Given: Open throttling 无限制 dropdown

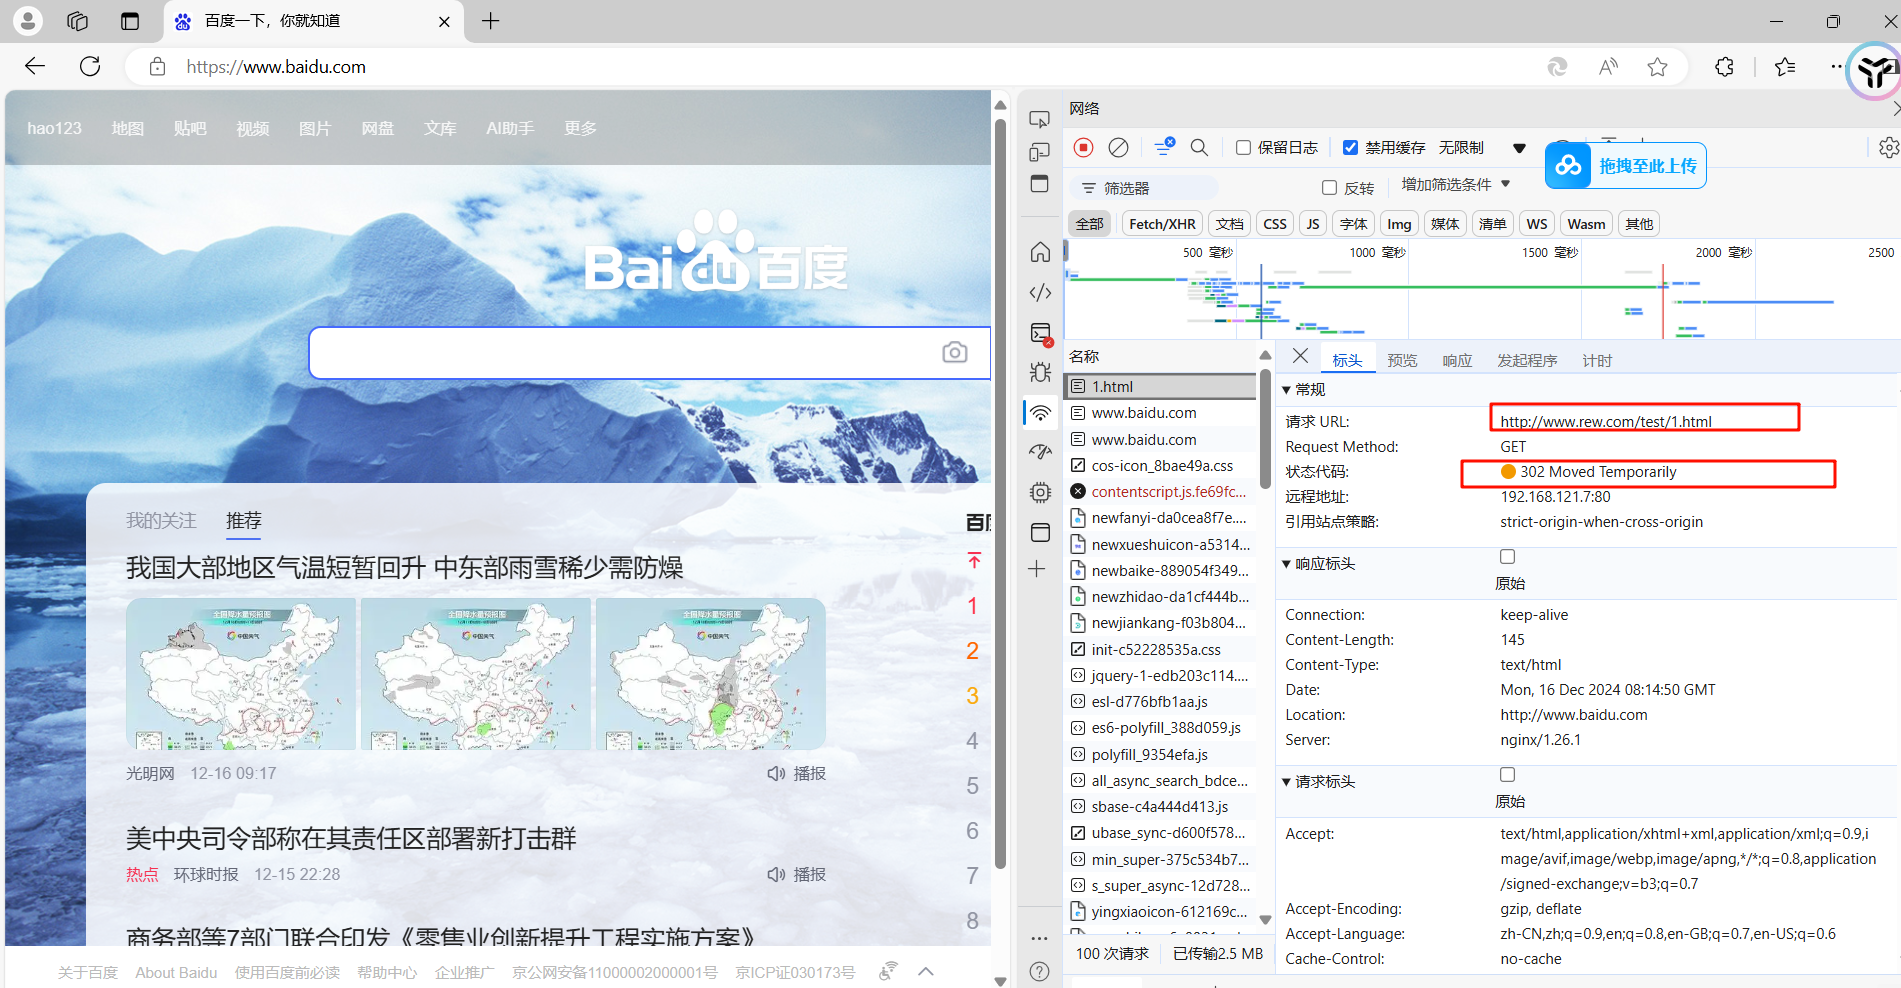Looking at the screenshot, I should coord(1482,148).
